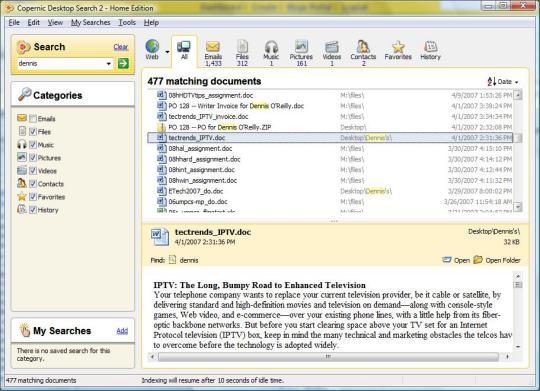Click the Contacts icon in Categories
This screenshot has height=391, width=540.
point(22,183)
